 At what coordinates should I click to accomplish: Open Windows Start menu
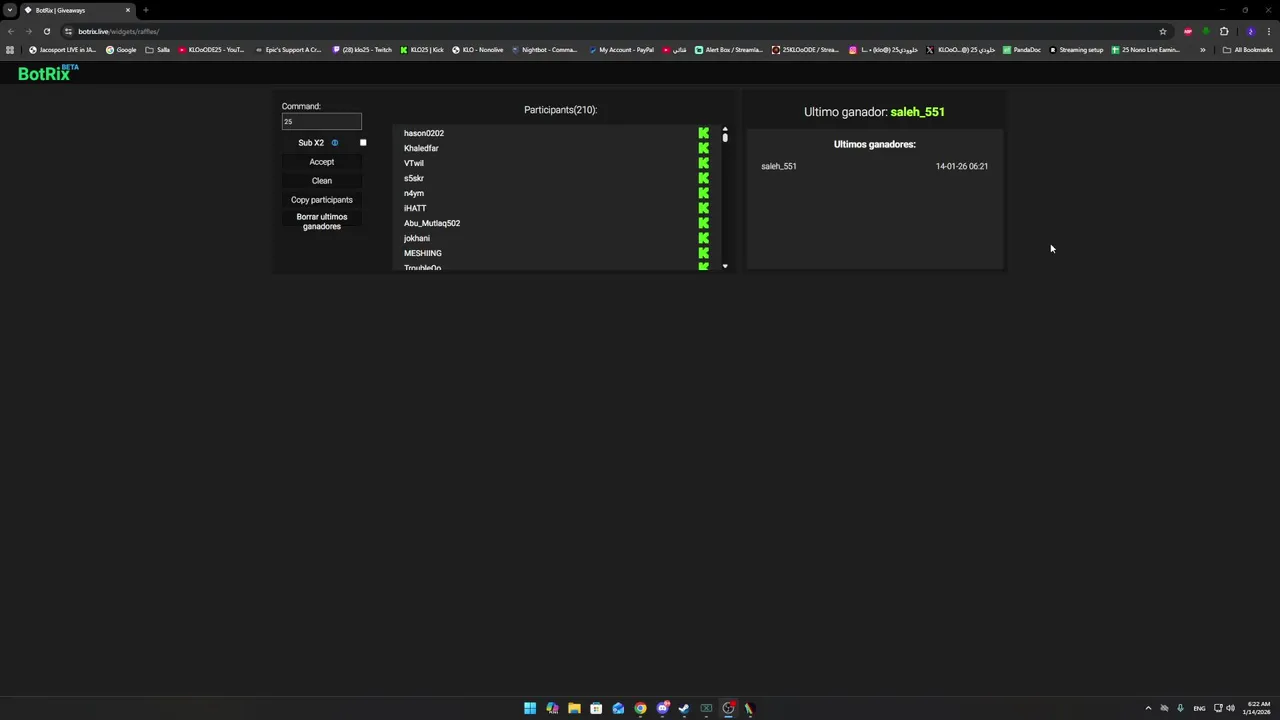click(x=530, y=708)
